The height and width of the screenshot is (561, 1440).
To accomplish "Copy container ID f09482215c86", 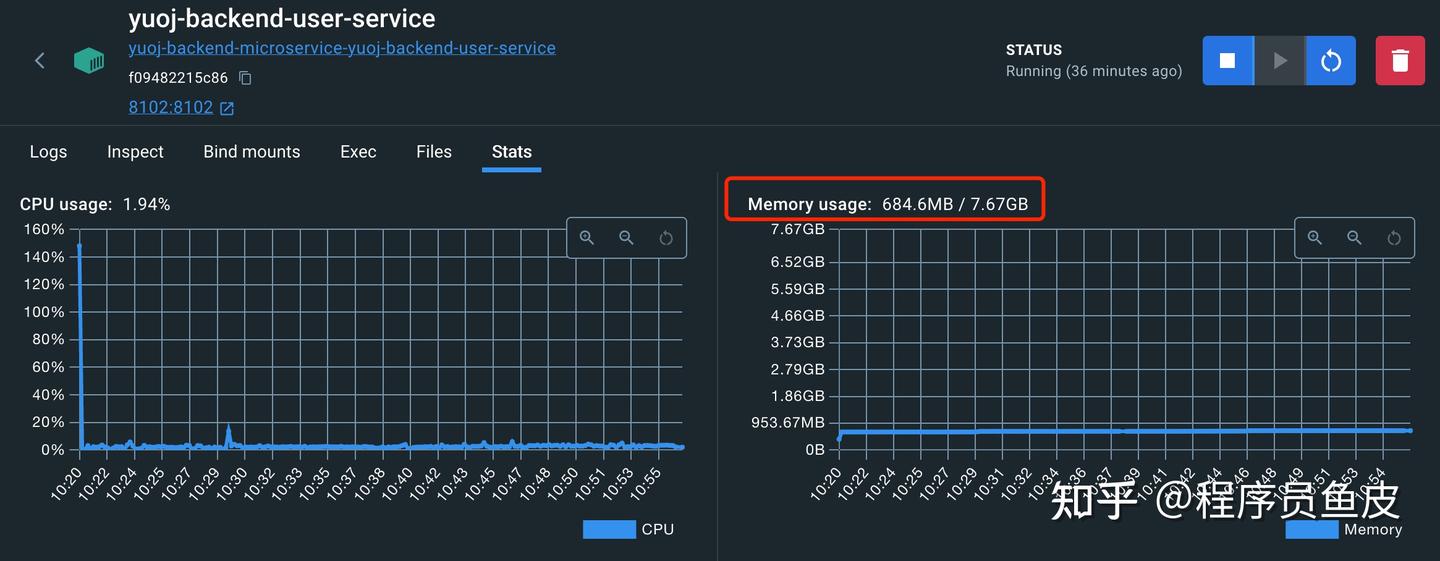I will 245,78.
